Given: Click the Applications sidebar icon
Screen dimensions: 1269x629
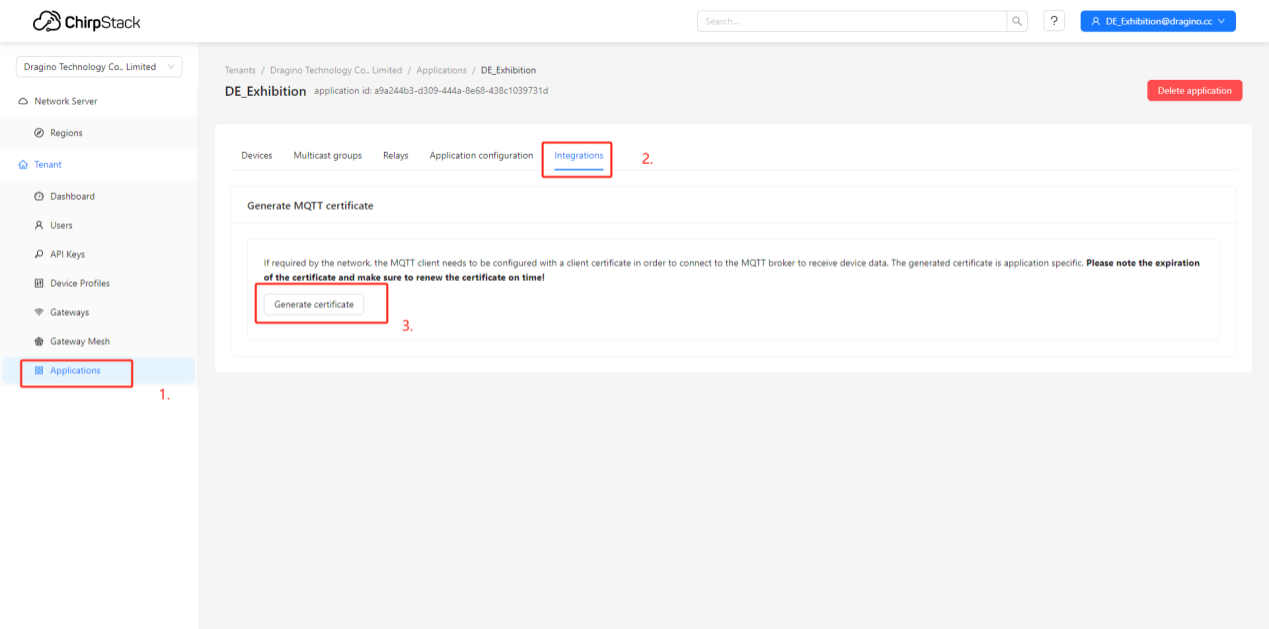Looking at the screenshot, I should (38, 369).
